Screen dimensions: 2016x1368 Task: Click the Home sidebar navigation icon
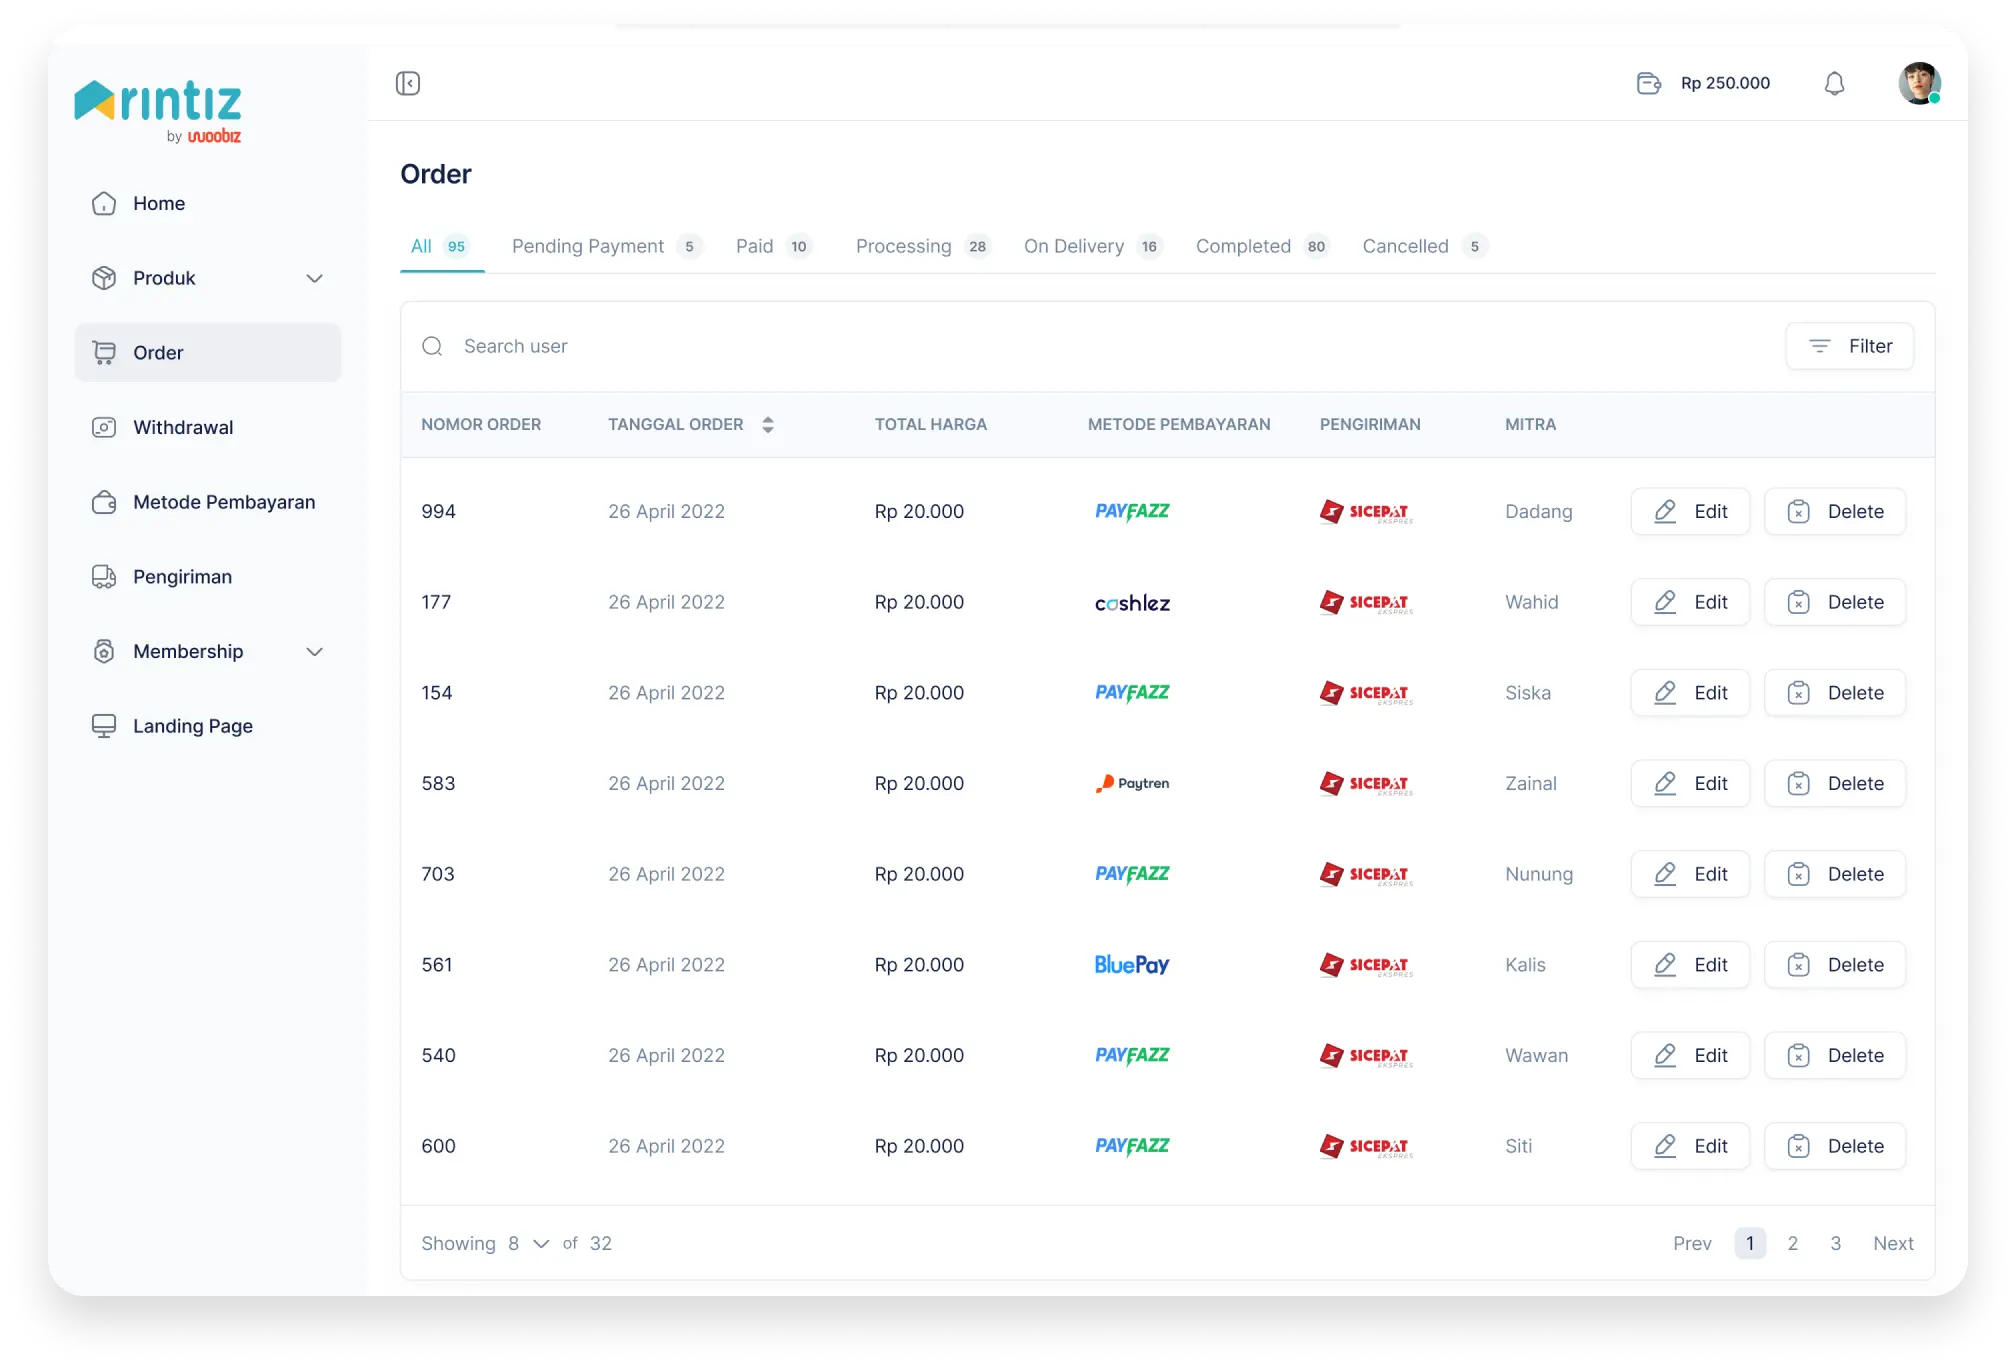[104, 203]
